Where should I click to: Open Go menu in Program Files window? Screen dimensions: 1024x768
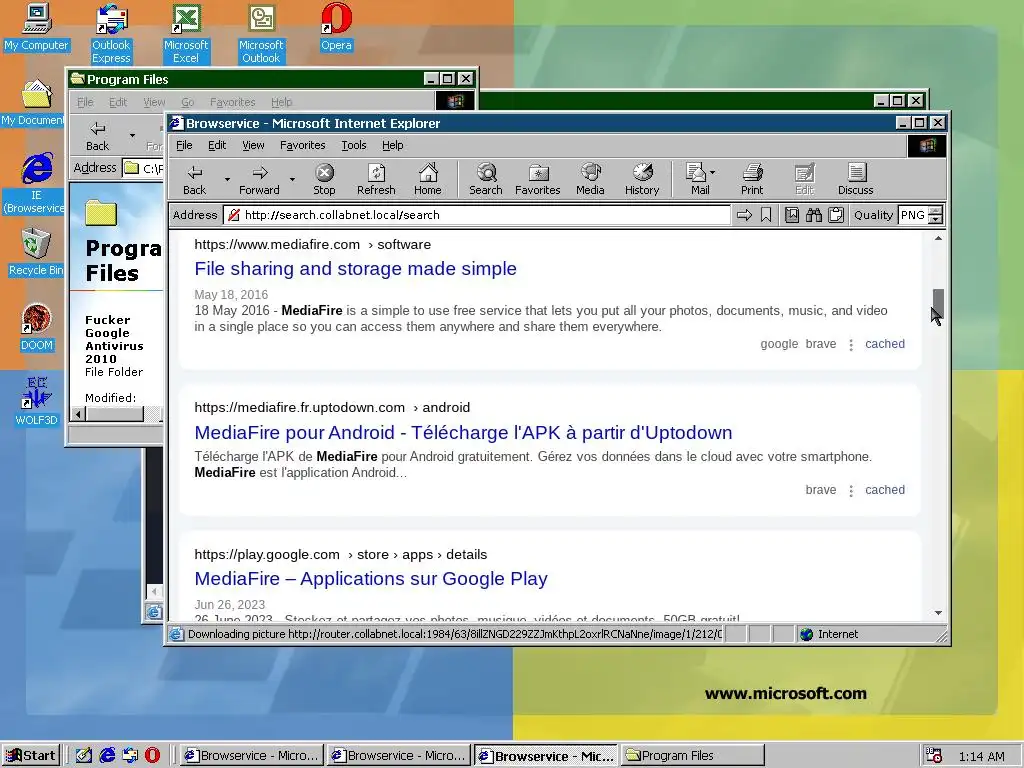tap(187, 102)
